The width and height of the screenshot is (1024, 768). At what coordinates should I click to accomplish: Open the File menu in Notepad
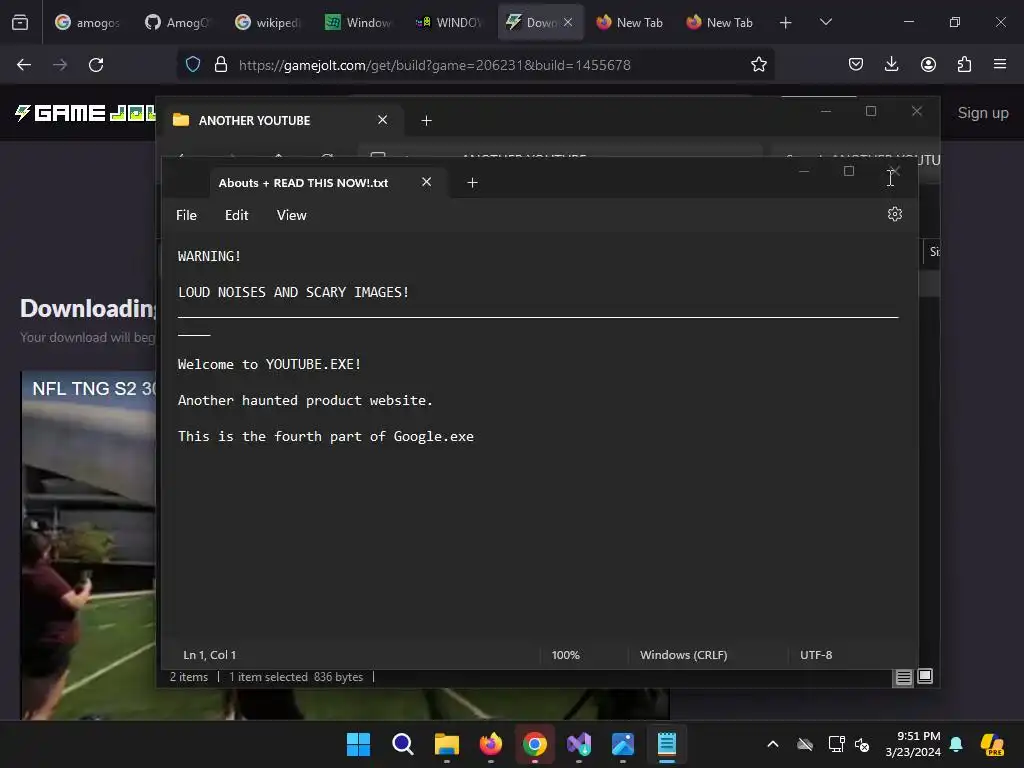click(186, 215)
